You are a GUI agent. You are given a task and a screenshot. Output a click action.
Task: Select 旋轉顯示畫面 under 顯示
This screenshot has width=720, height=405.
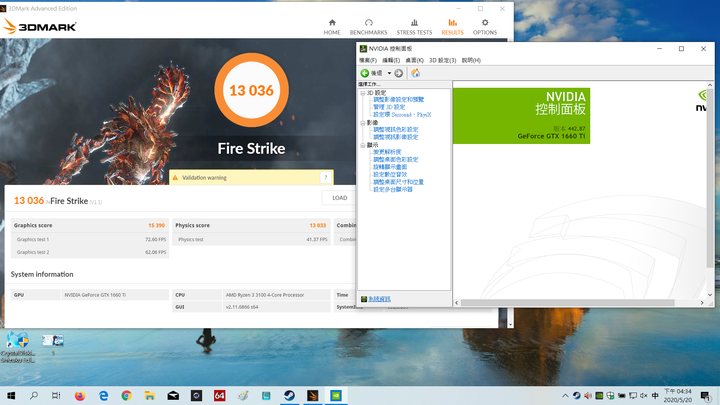coord(390,167)
